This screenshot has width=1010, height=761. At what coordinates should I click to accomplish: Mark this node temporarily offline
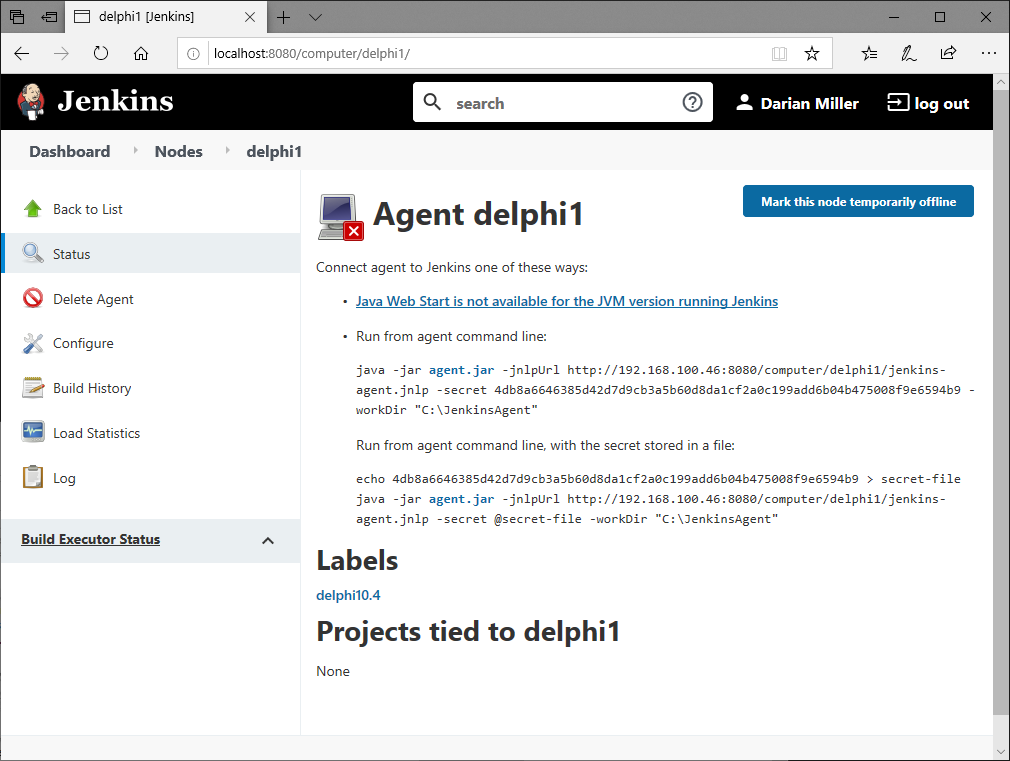click(x=857, y=201)
